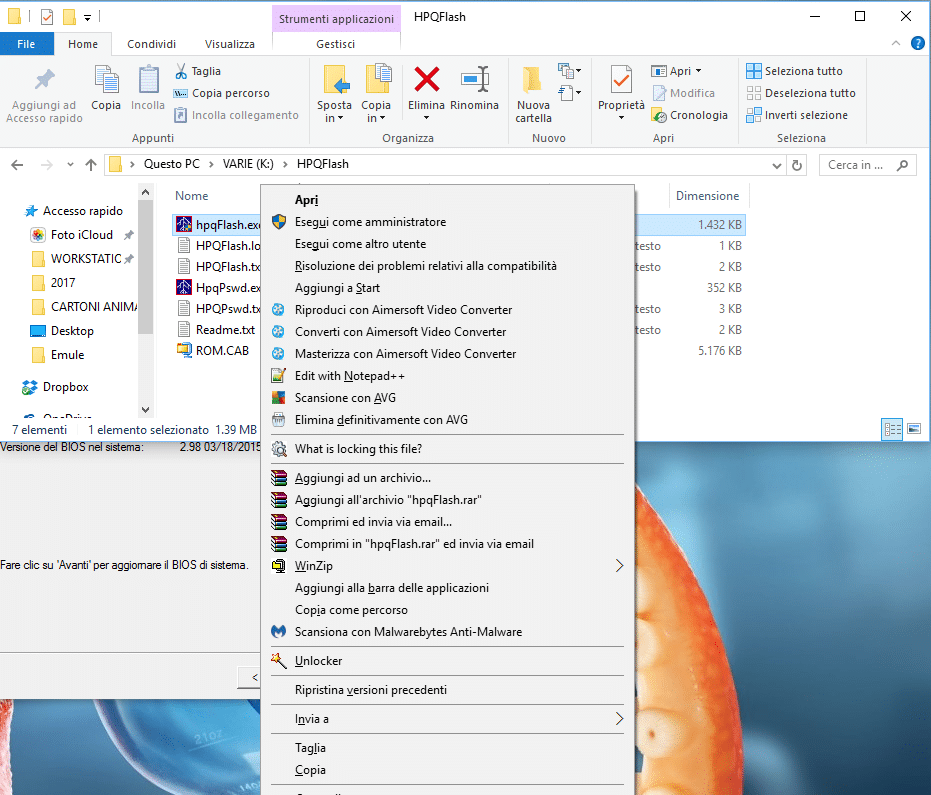
Task: Open the File tab
Action: 26,44
